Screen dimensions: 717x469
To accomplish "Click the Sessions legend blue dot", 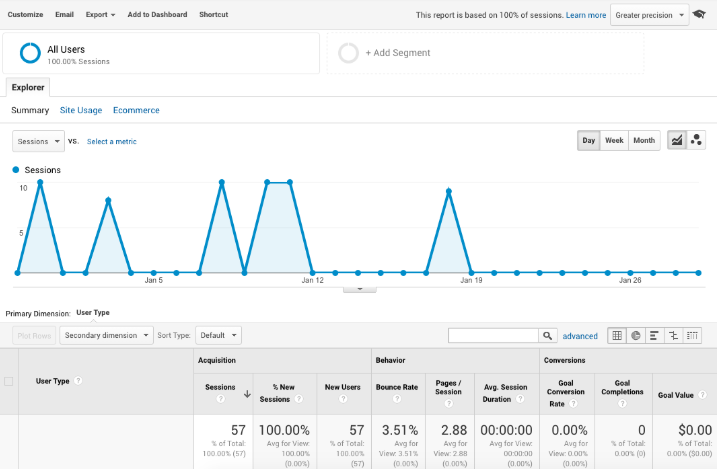I will [x=16, y=170].
